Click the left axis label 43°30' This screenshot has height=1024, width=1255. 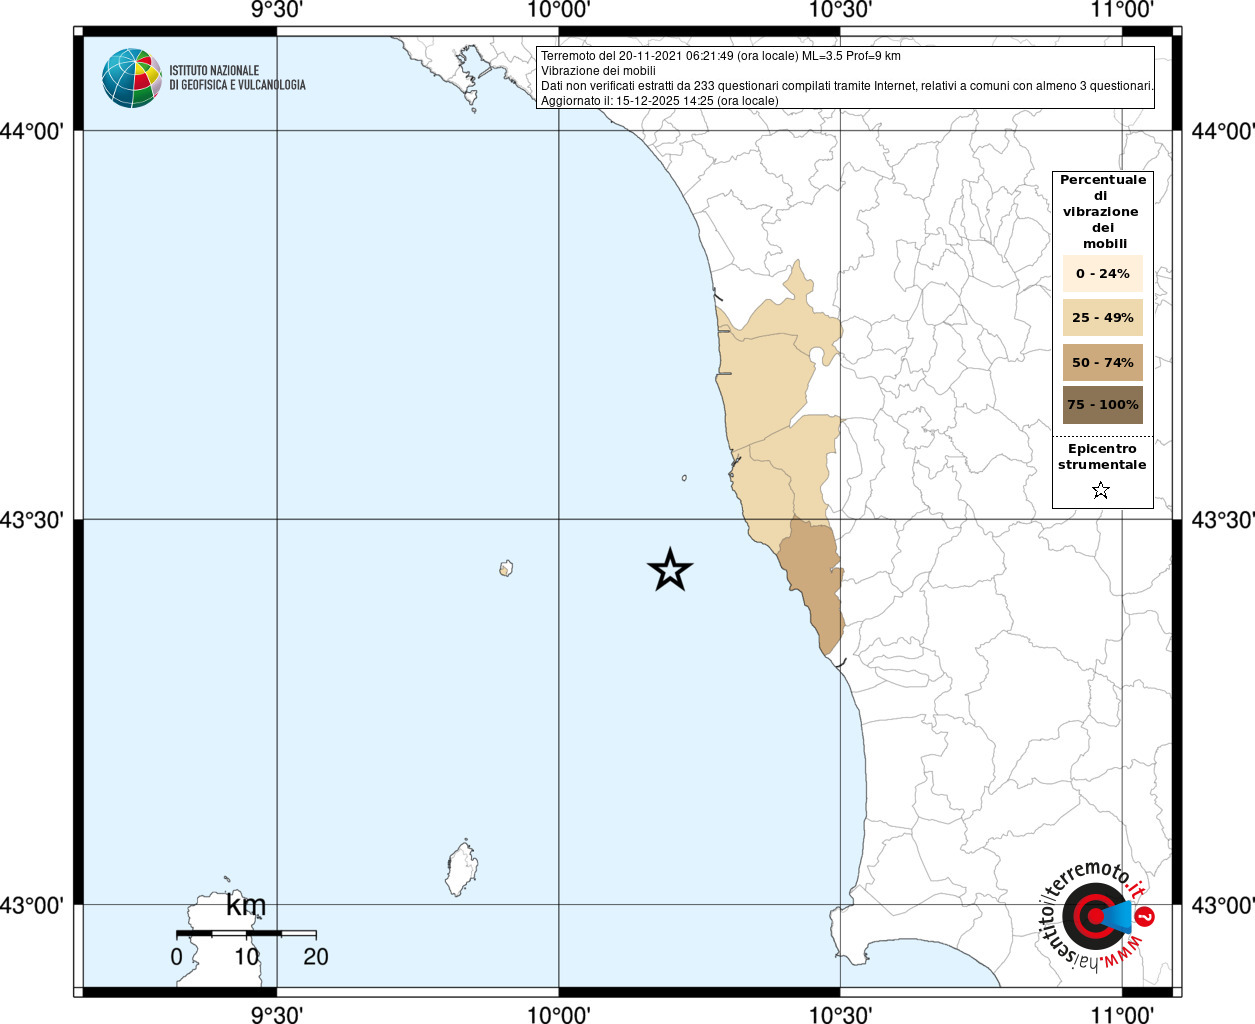pos(32,520)
